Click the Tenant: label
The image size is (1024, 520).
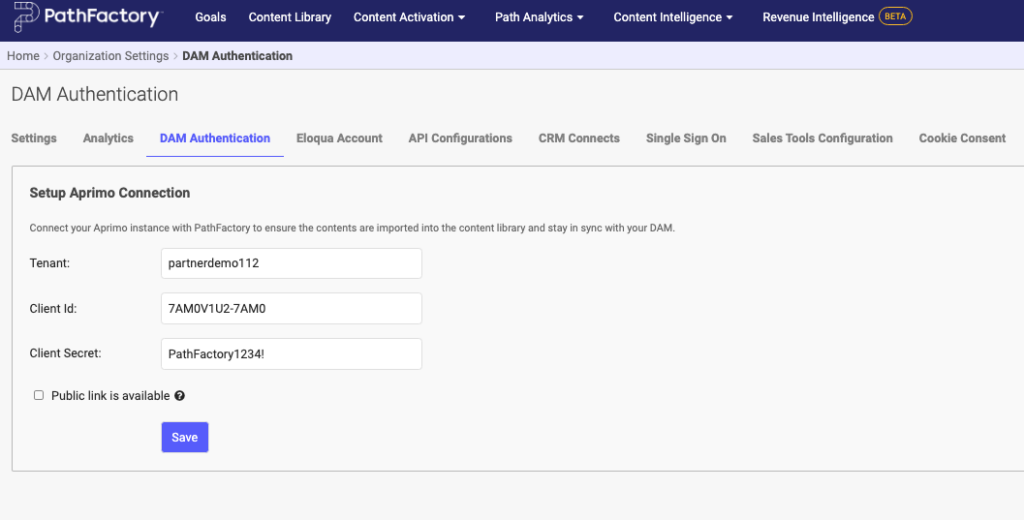[x=50, y=263]
